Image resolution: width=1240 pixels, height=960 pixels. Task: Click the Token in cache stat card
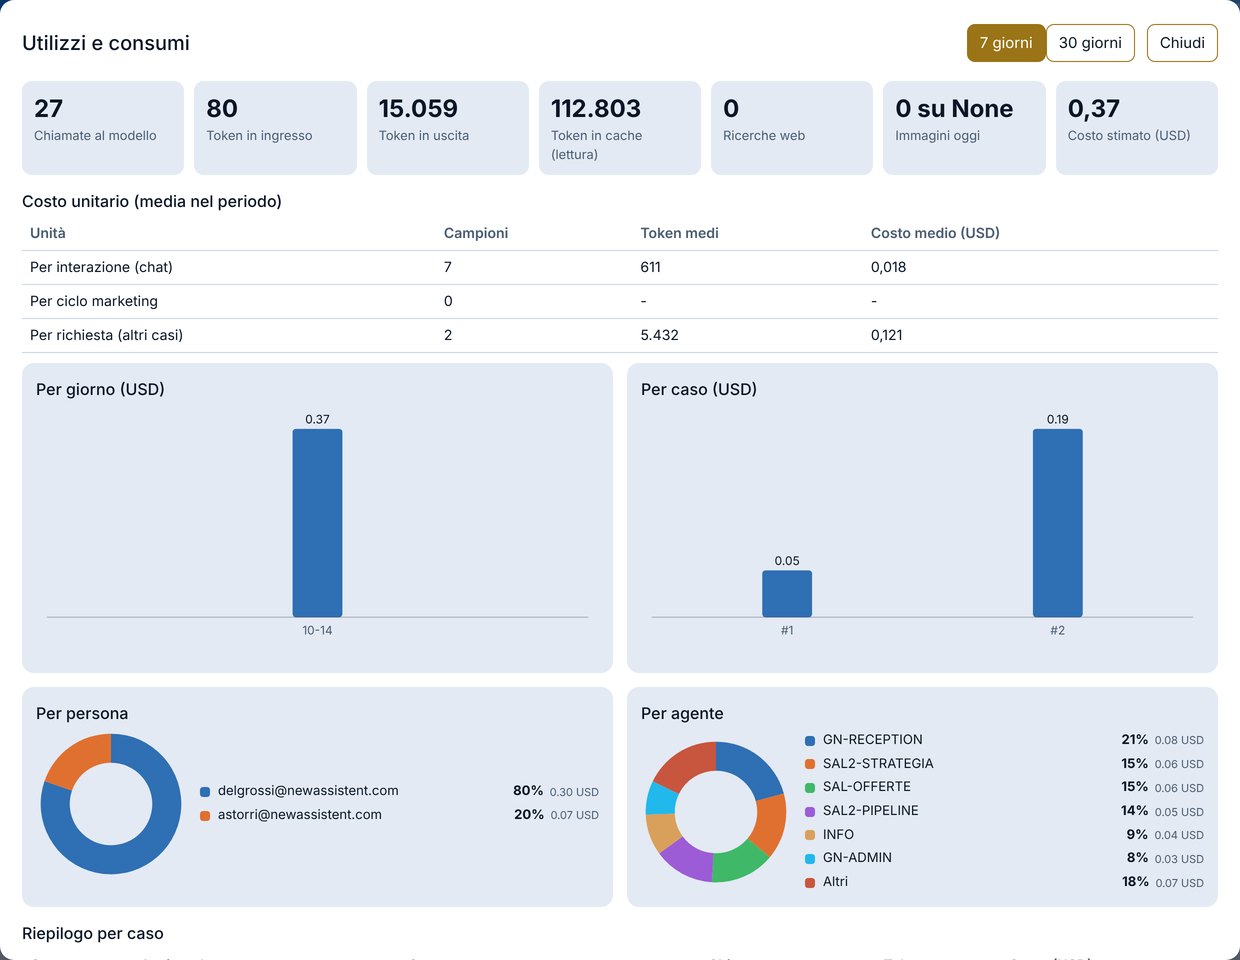(620, 128)
